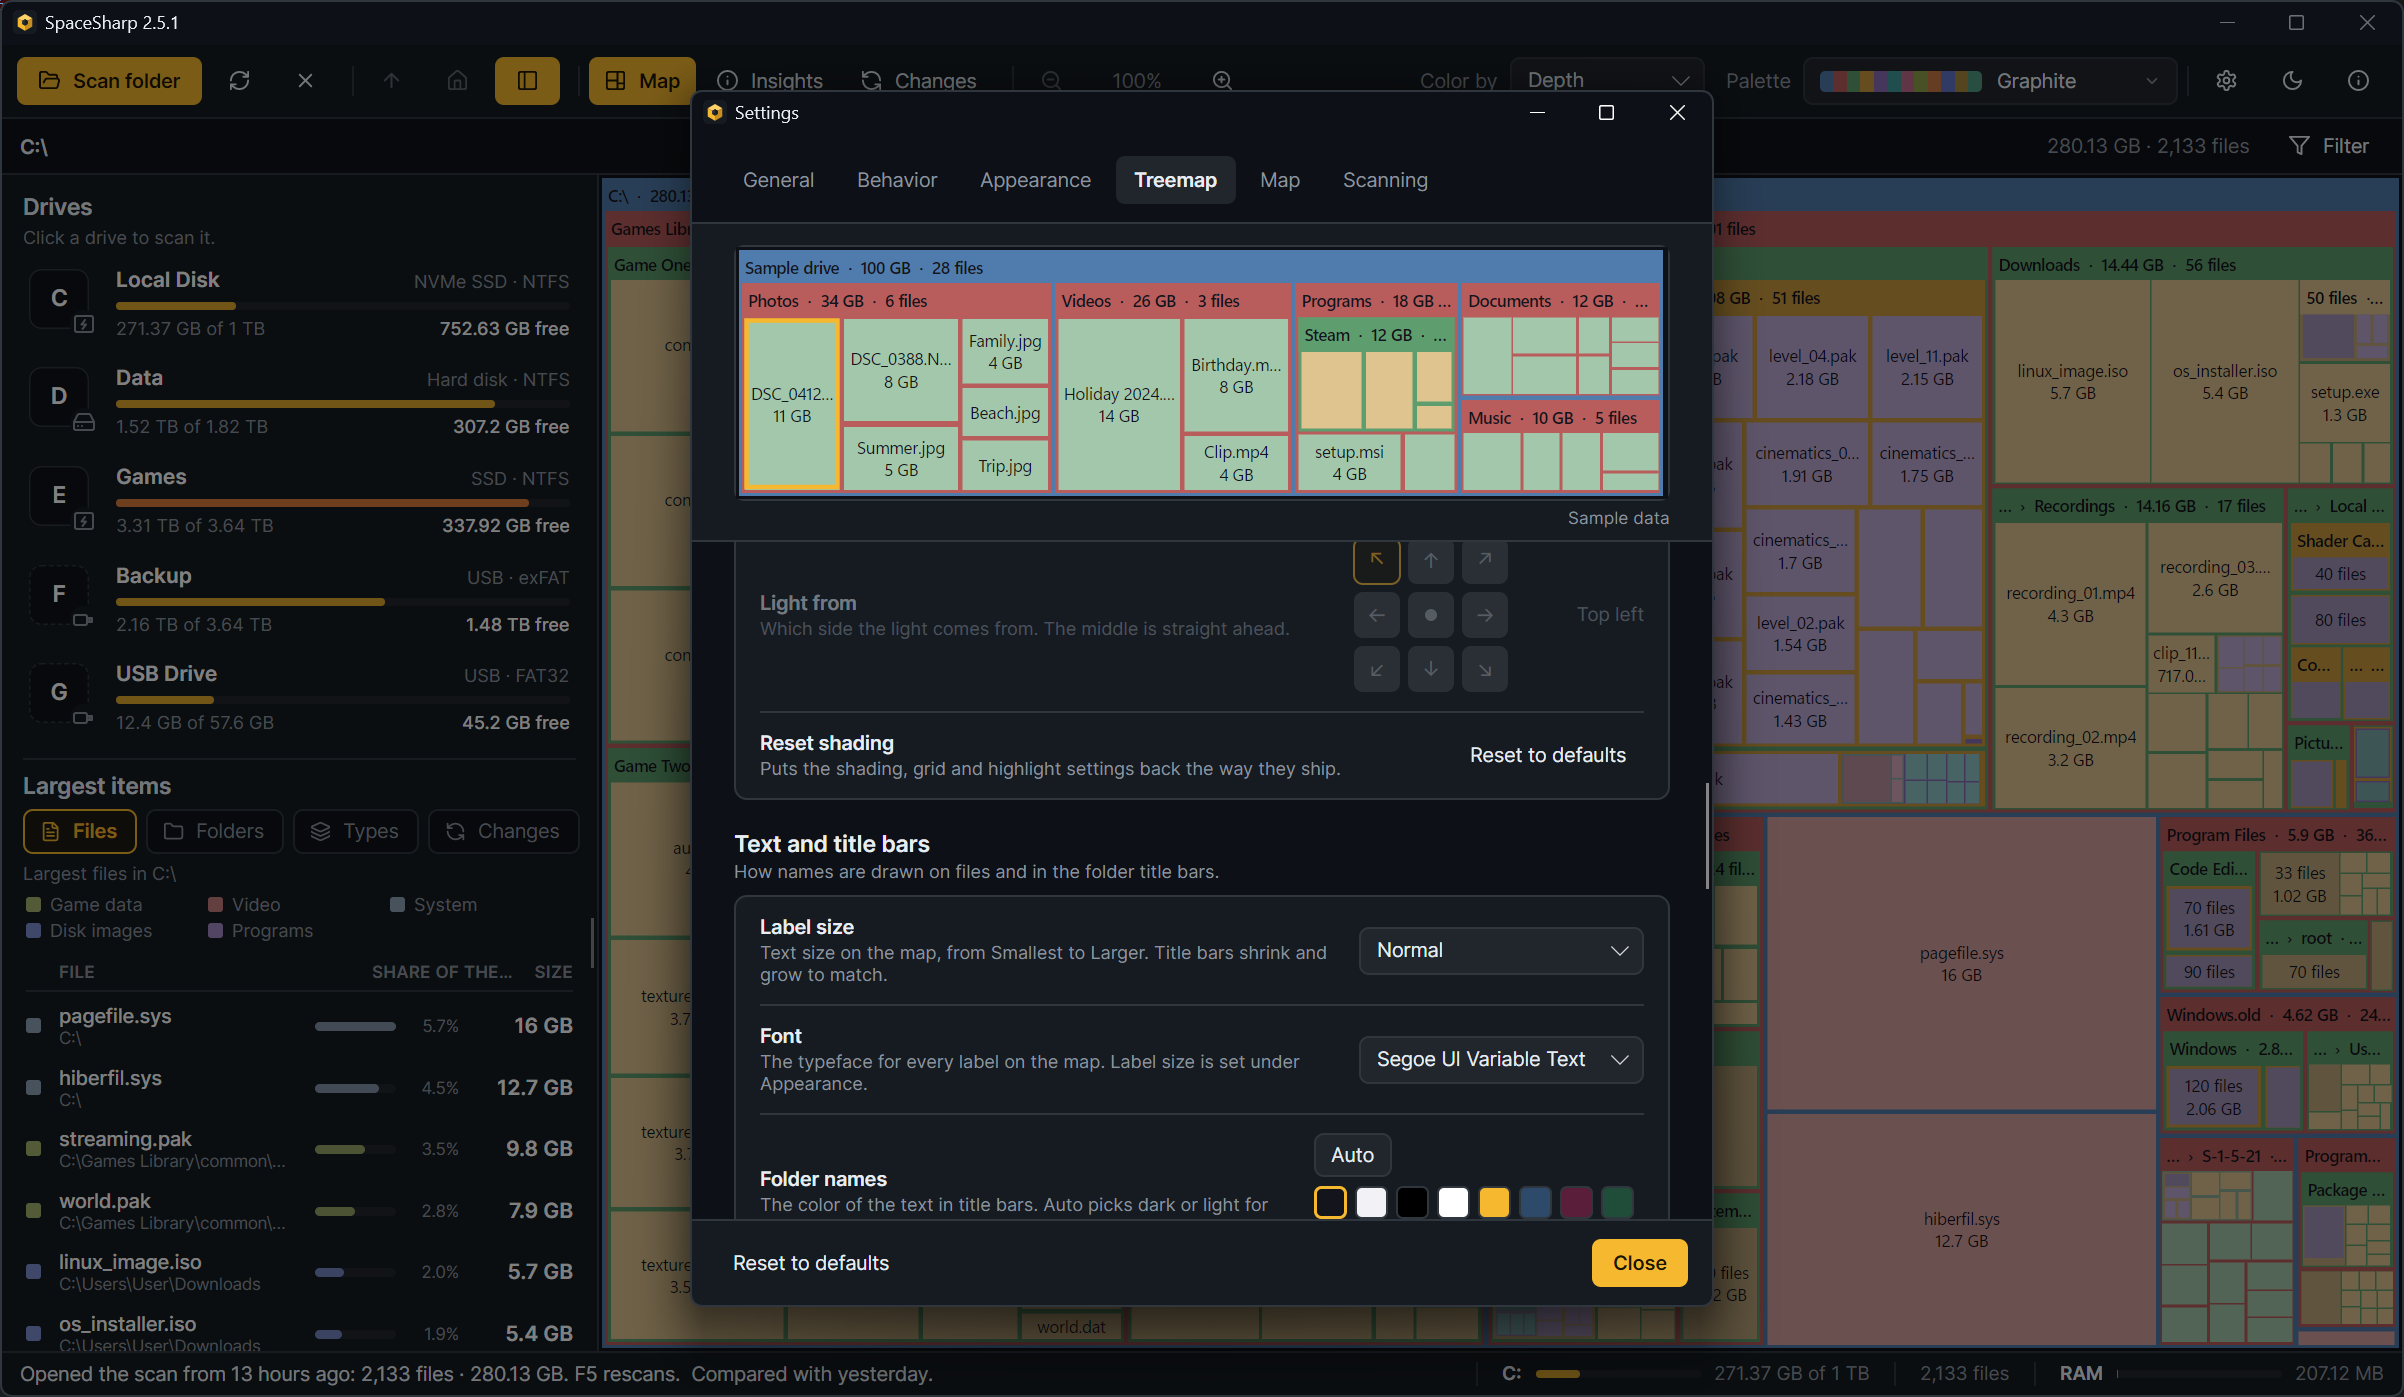Pick the black folder name swatch
Viewport: 2404px width, 1397px height.
pos(1412,1203)
